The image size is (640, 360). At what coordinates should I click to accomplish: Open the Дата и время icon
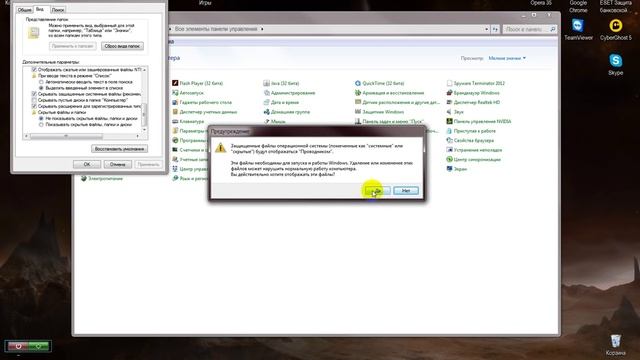pos(281,102)
